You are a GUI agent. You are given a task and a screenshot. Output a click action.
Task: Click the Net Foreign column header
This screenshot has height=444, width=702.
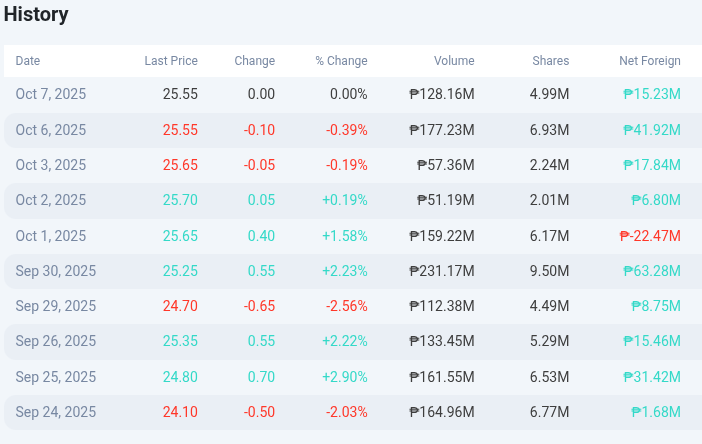(x=649, y=61)
